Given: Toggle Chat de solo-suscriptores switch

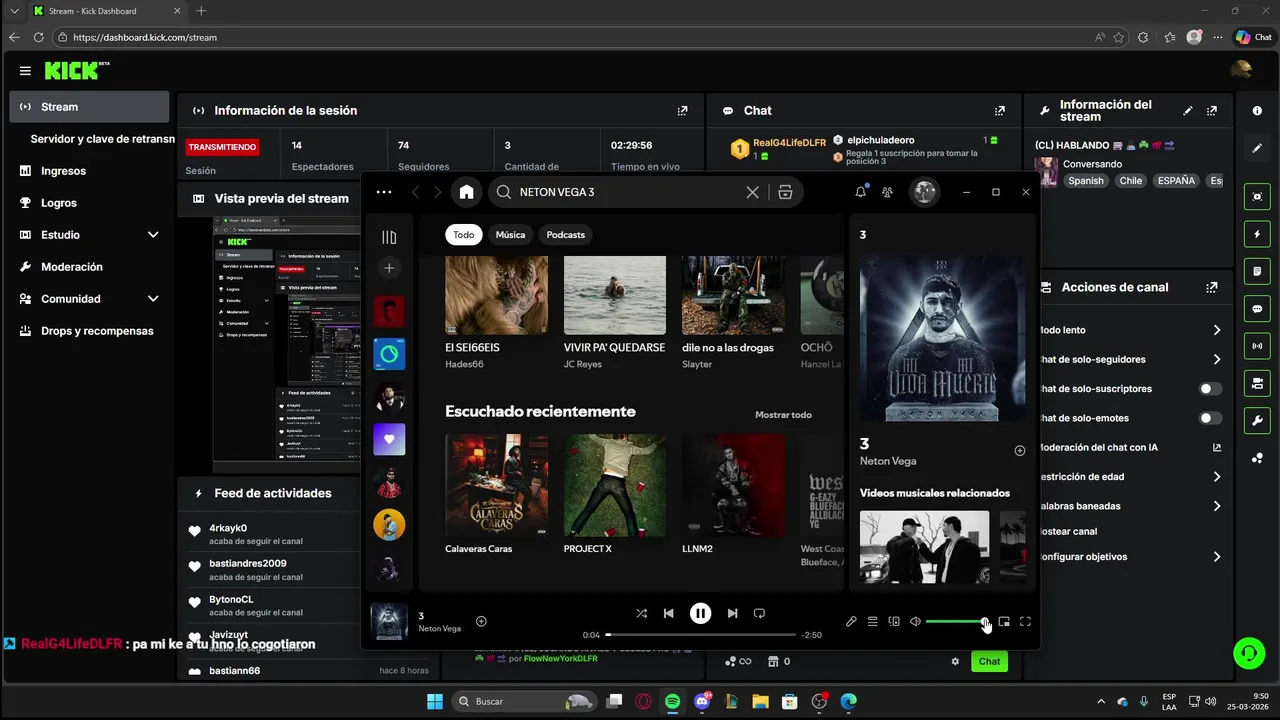Looking at the screenshot, I should point(1210,389).
